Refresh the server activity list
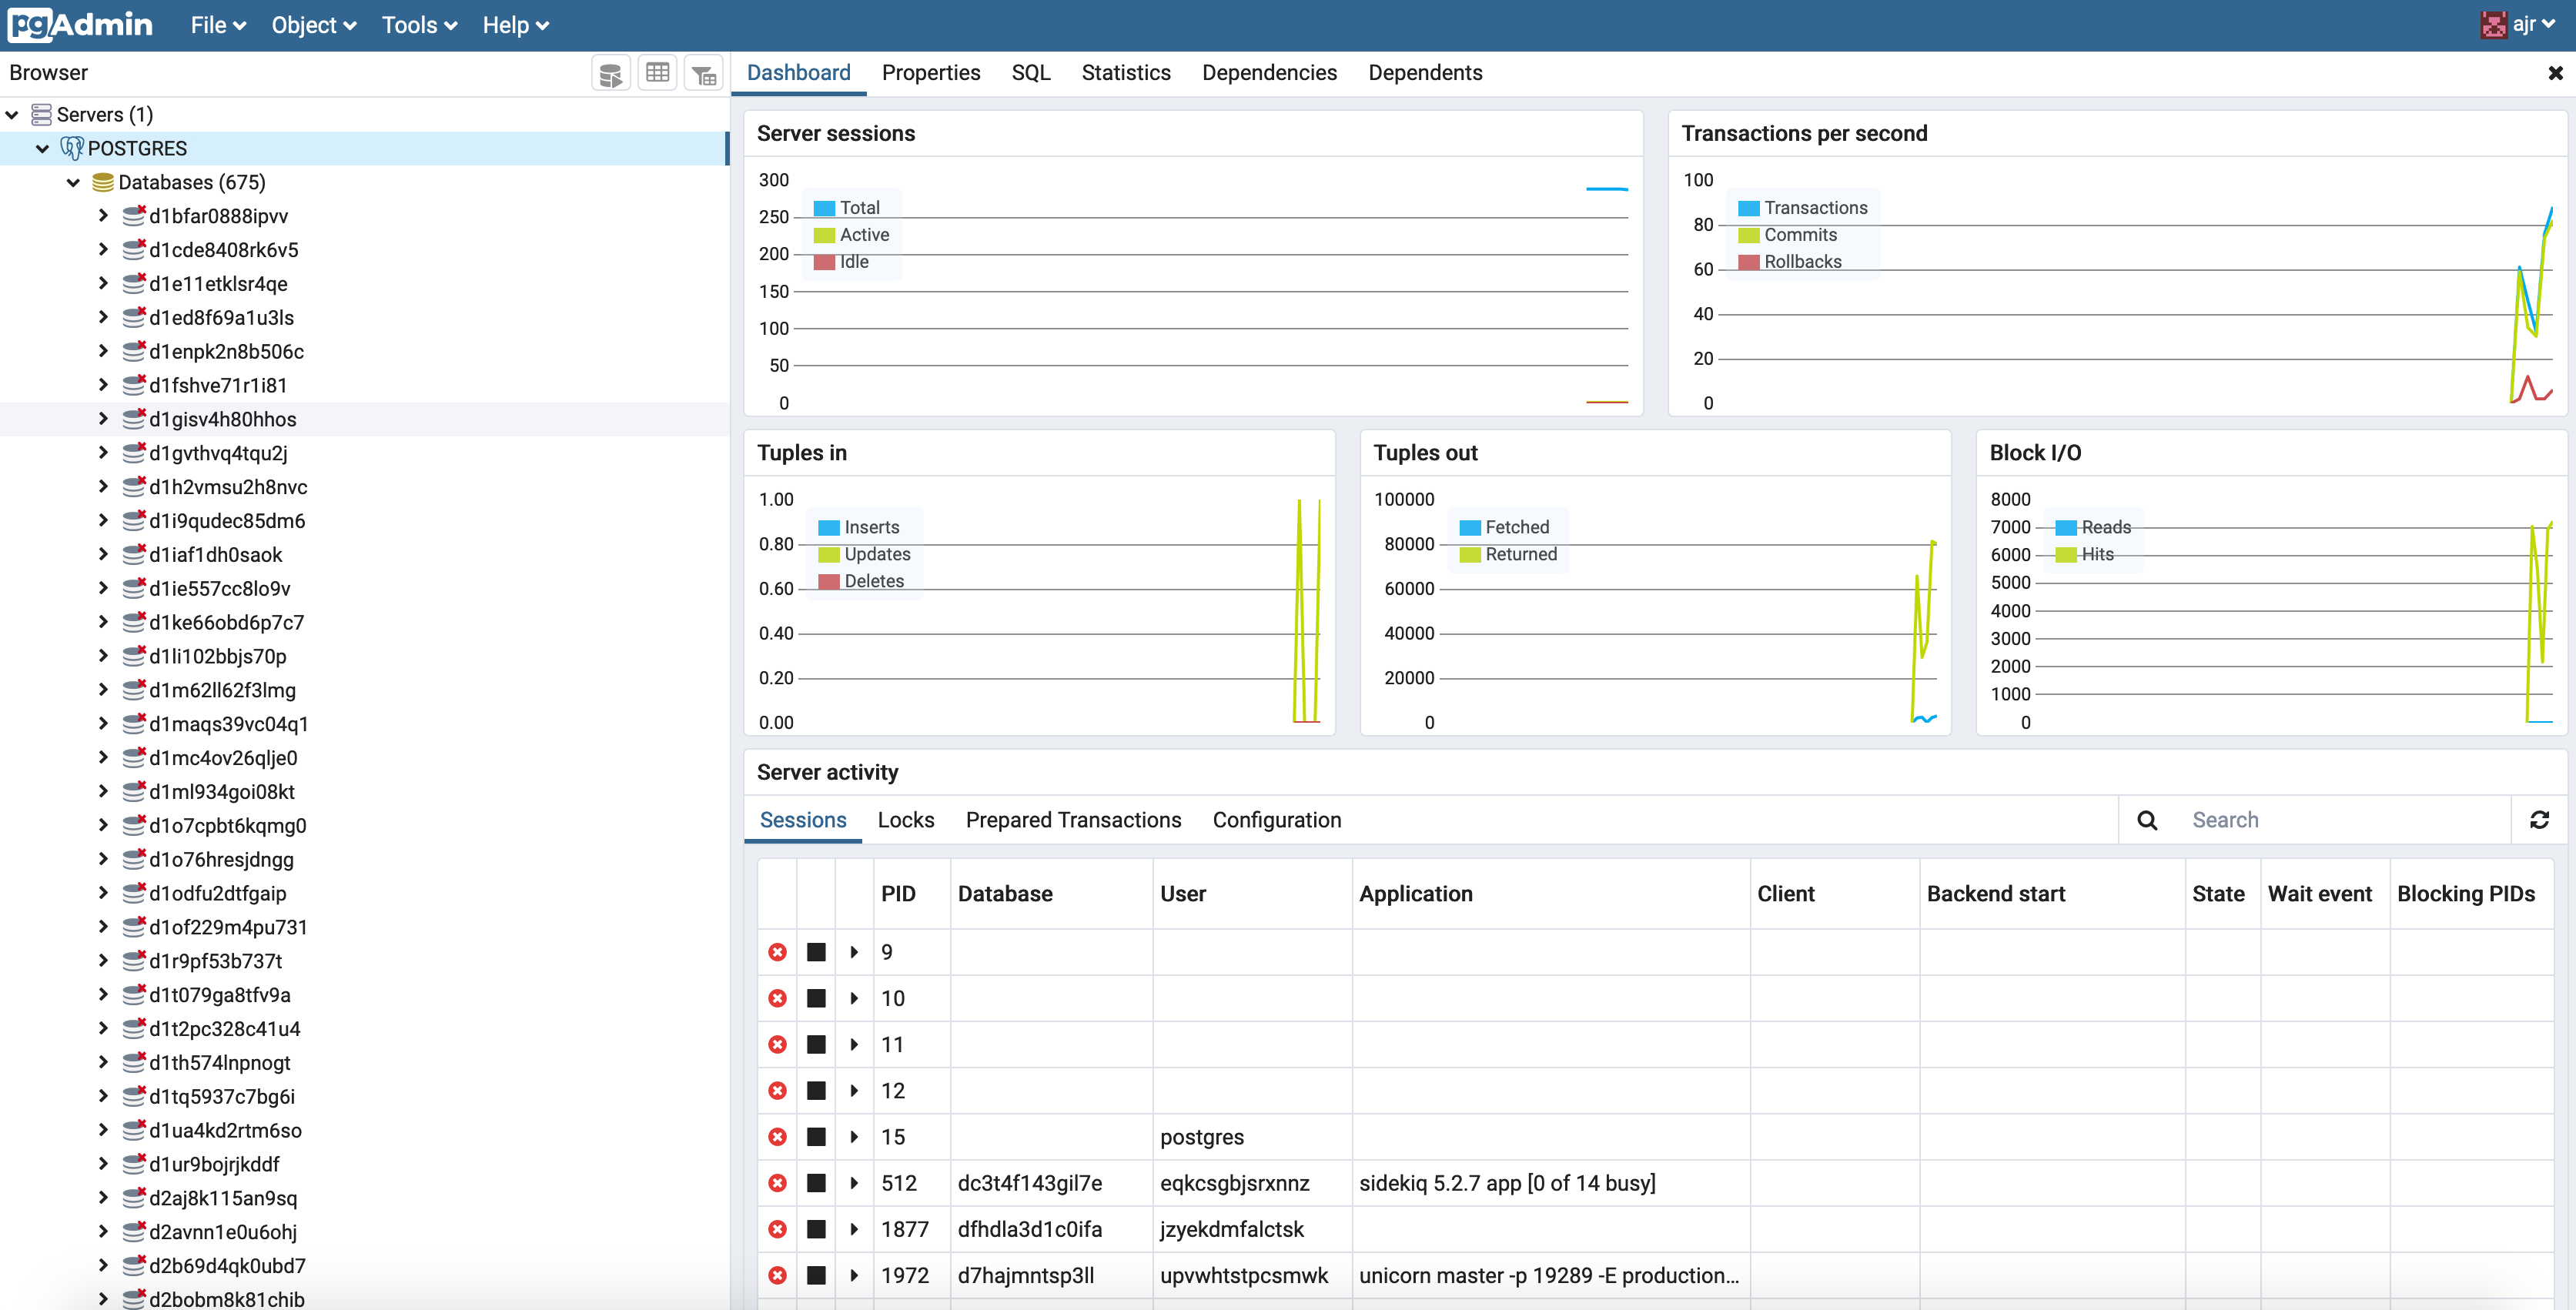This screenshot has width=2576, height=1310. tap(2538, 820)
